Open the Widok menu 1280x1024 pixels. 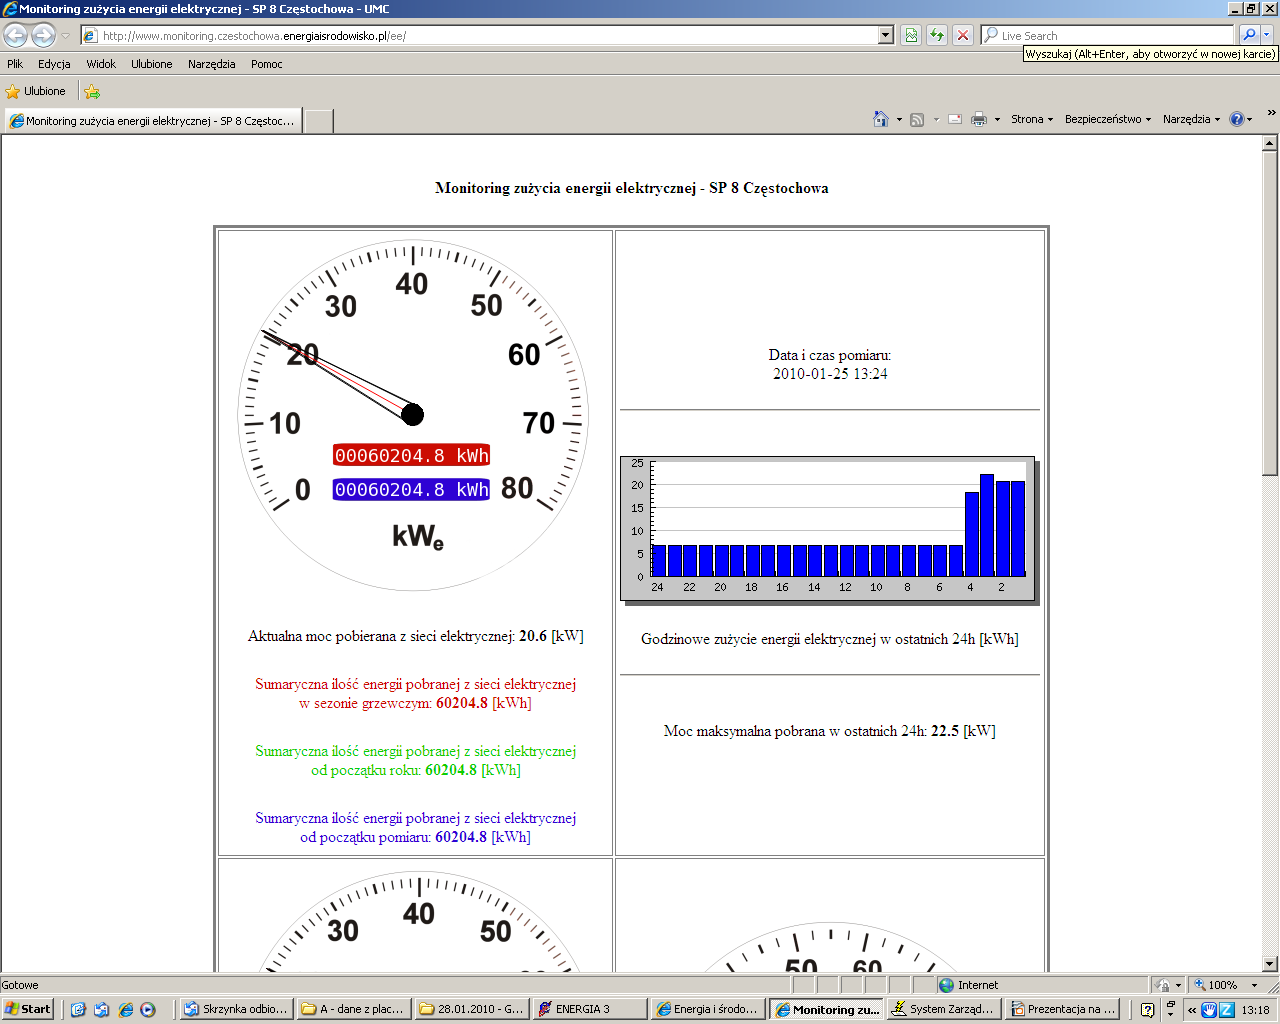click(101, 64)
